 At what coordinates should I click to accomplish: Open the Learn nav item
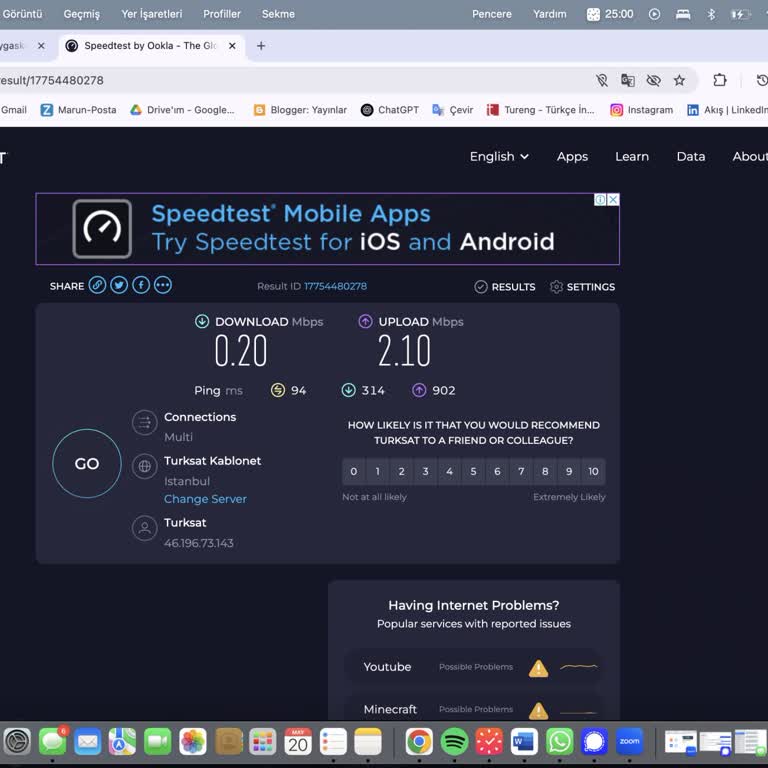pos(632,156)
